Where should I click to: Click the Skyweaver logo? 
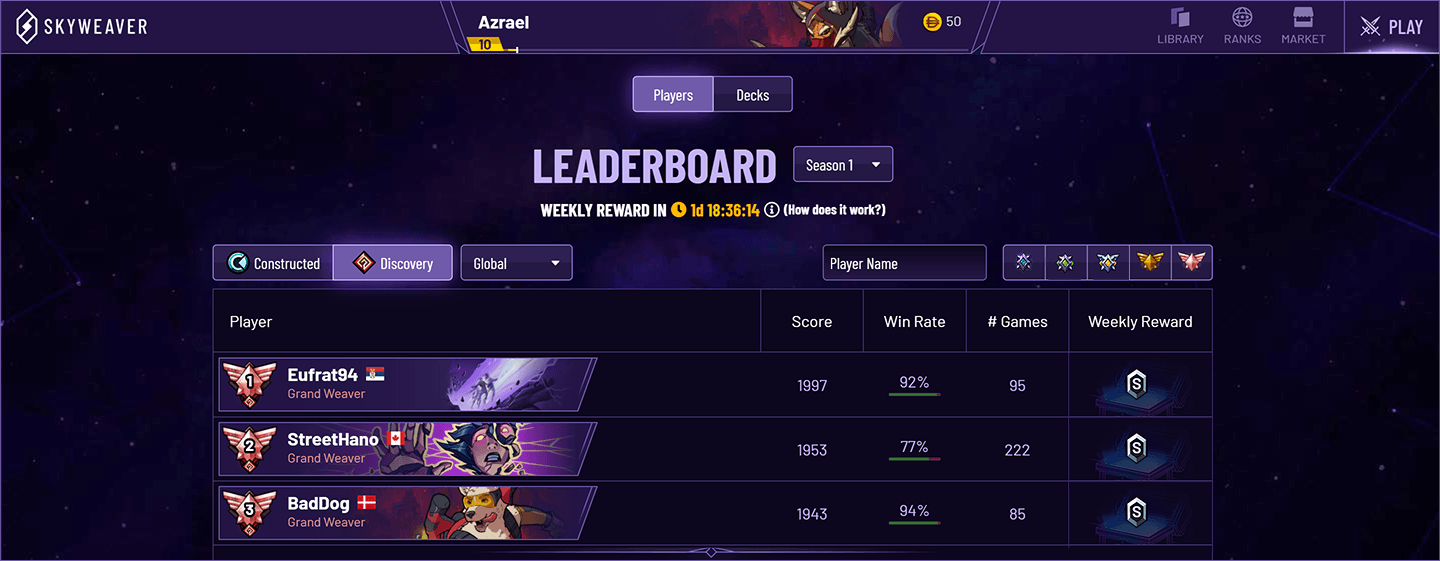[82, 27]
